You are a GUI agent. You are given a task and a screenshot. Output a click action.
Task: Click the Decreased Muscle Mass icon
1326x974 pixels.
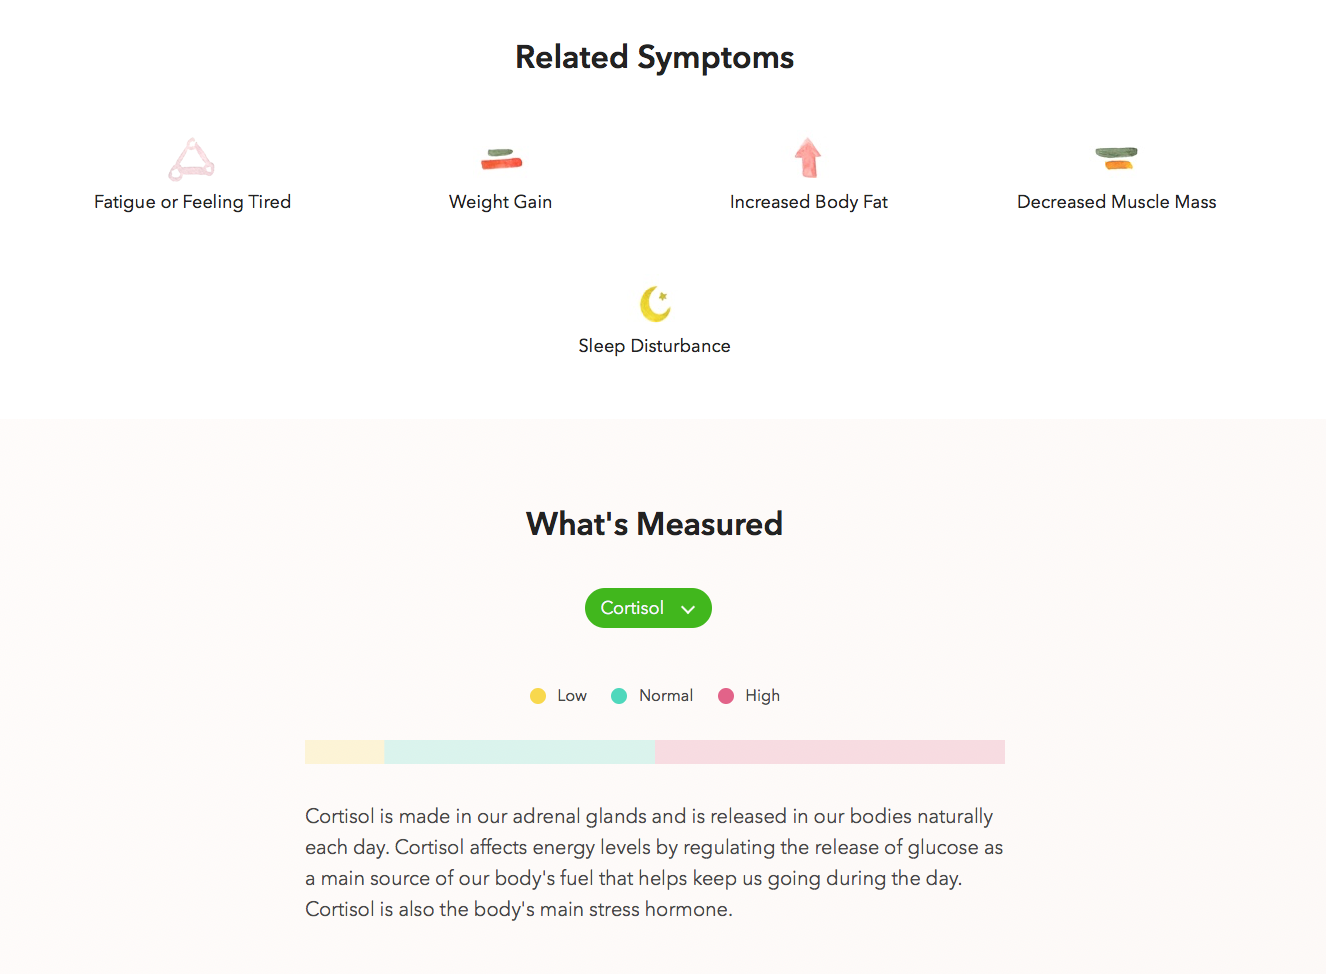pyautogui.click(x=1116, y=158)
